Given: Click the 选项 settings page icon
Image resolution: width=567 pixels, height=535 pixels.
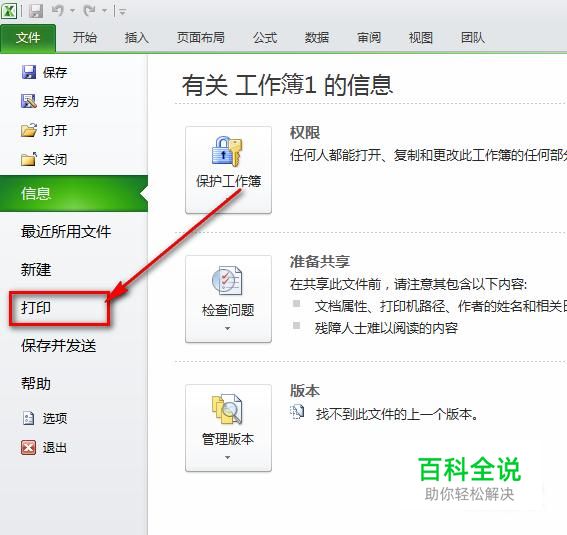Looking at the screenshot, I should click(28, 418).
